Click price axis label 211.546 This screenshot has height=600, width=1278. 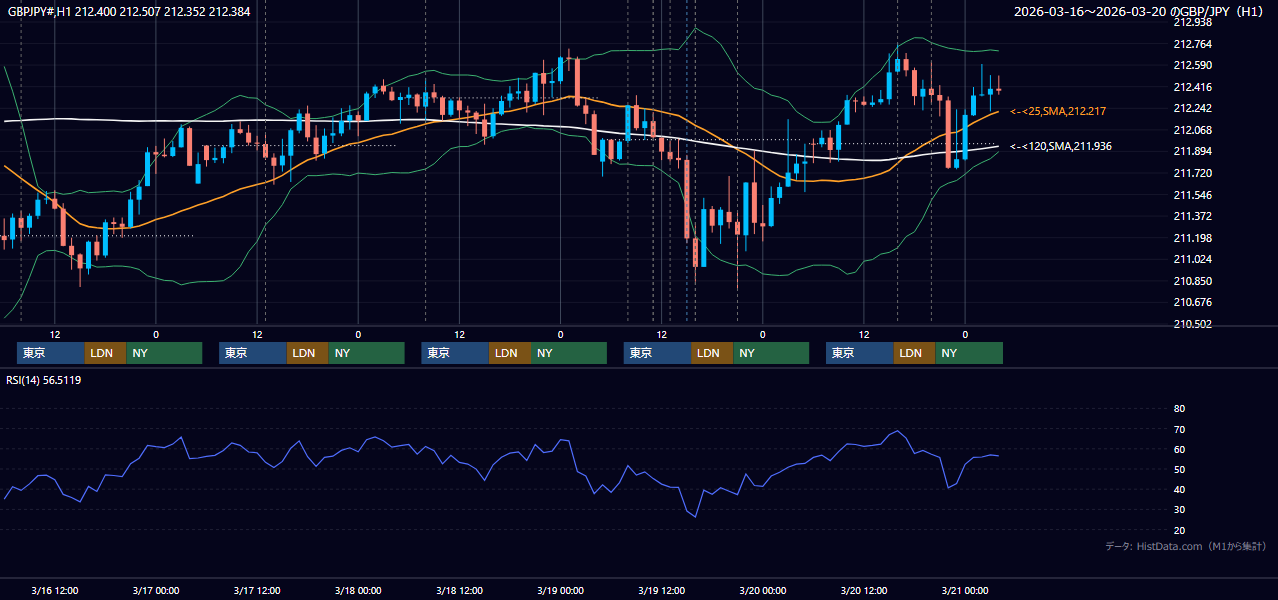point(1192,195)
